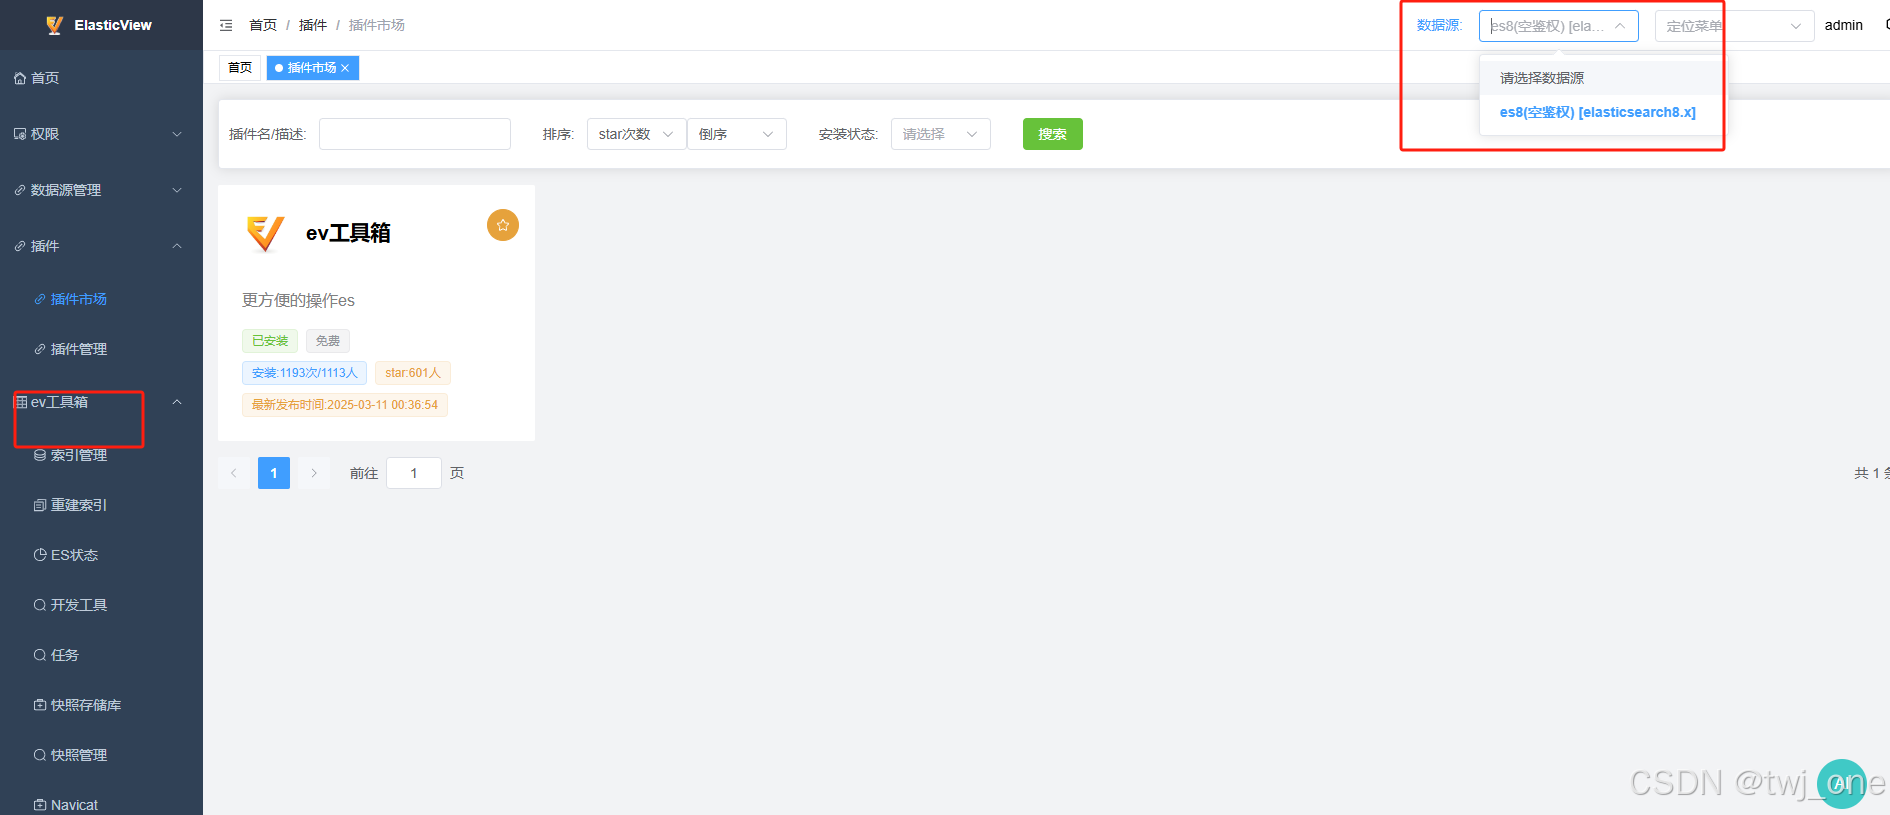
Task: Click the Navicat icon in sidebar
Action: click(40, 805)
